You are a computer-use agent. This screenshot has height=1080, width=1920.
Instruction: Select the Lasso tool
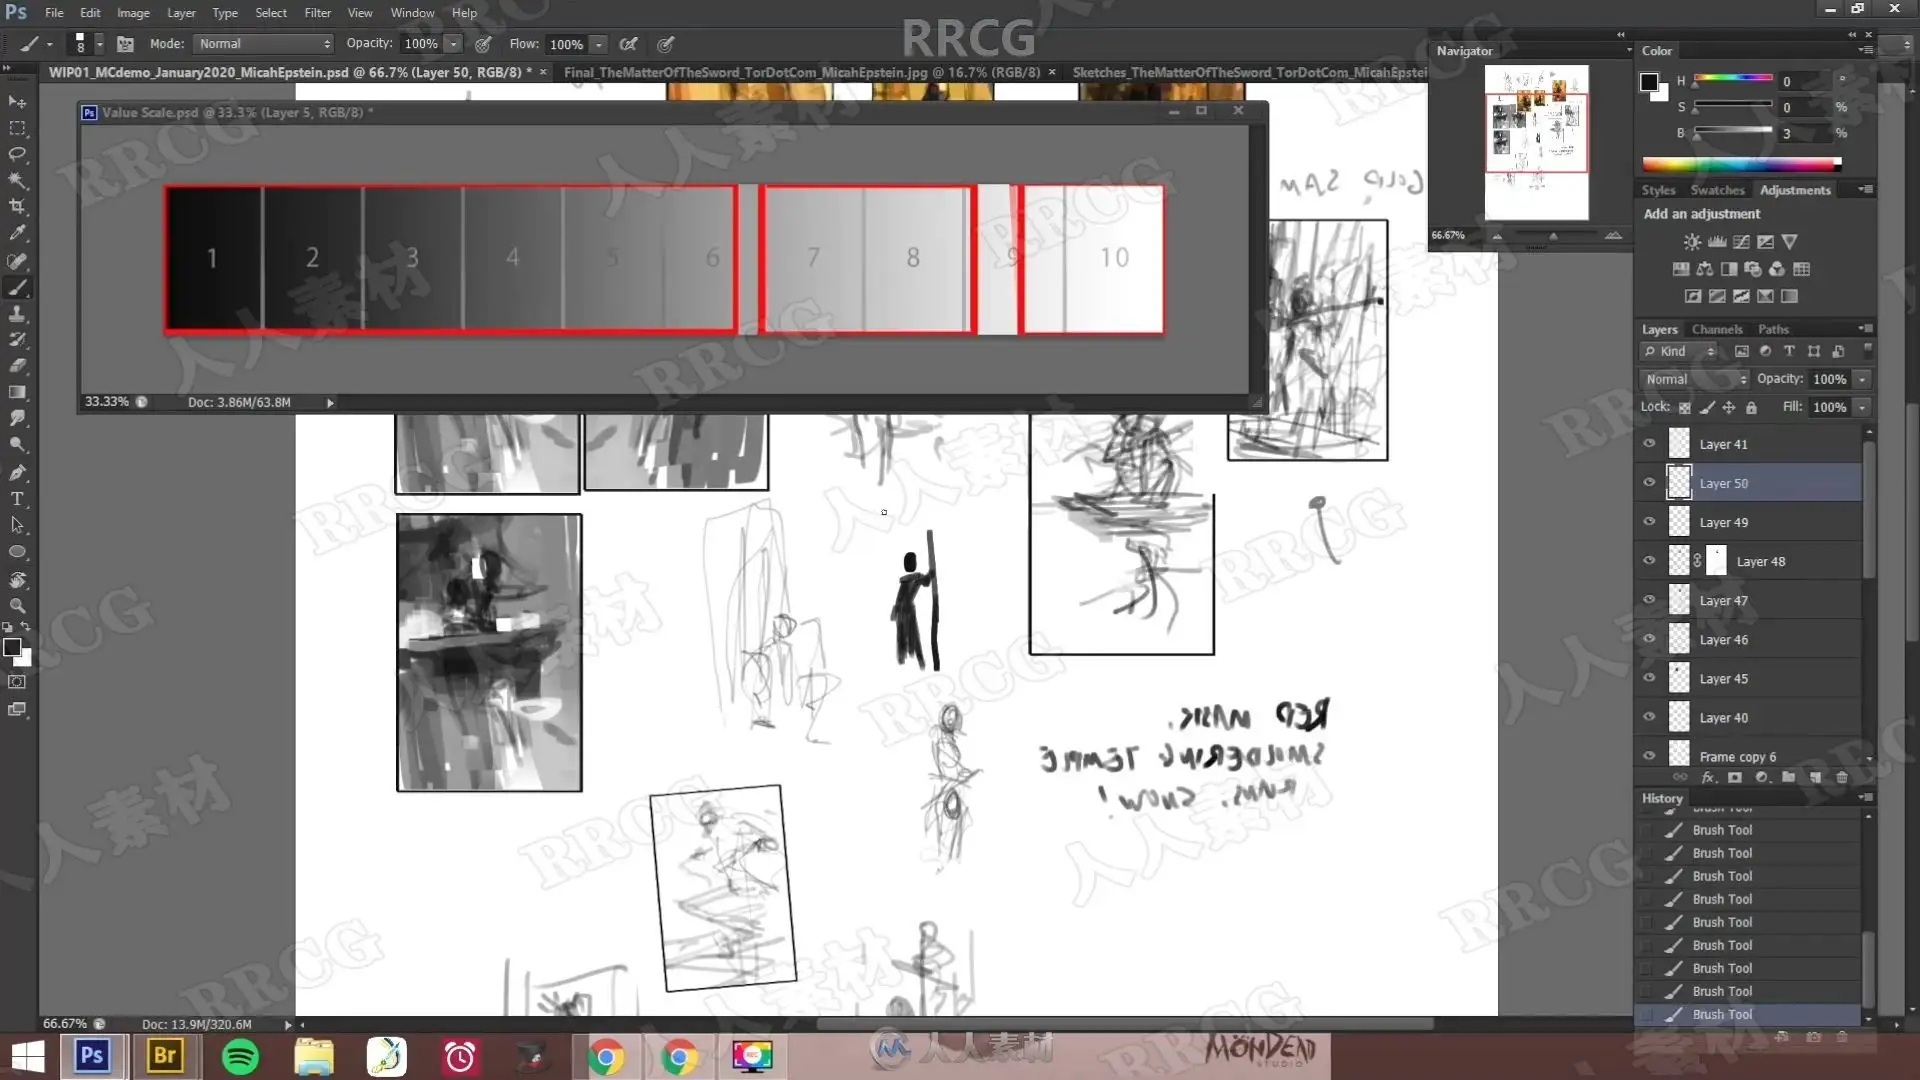pos(17,154)
